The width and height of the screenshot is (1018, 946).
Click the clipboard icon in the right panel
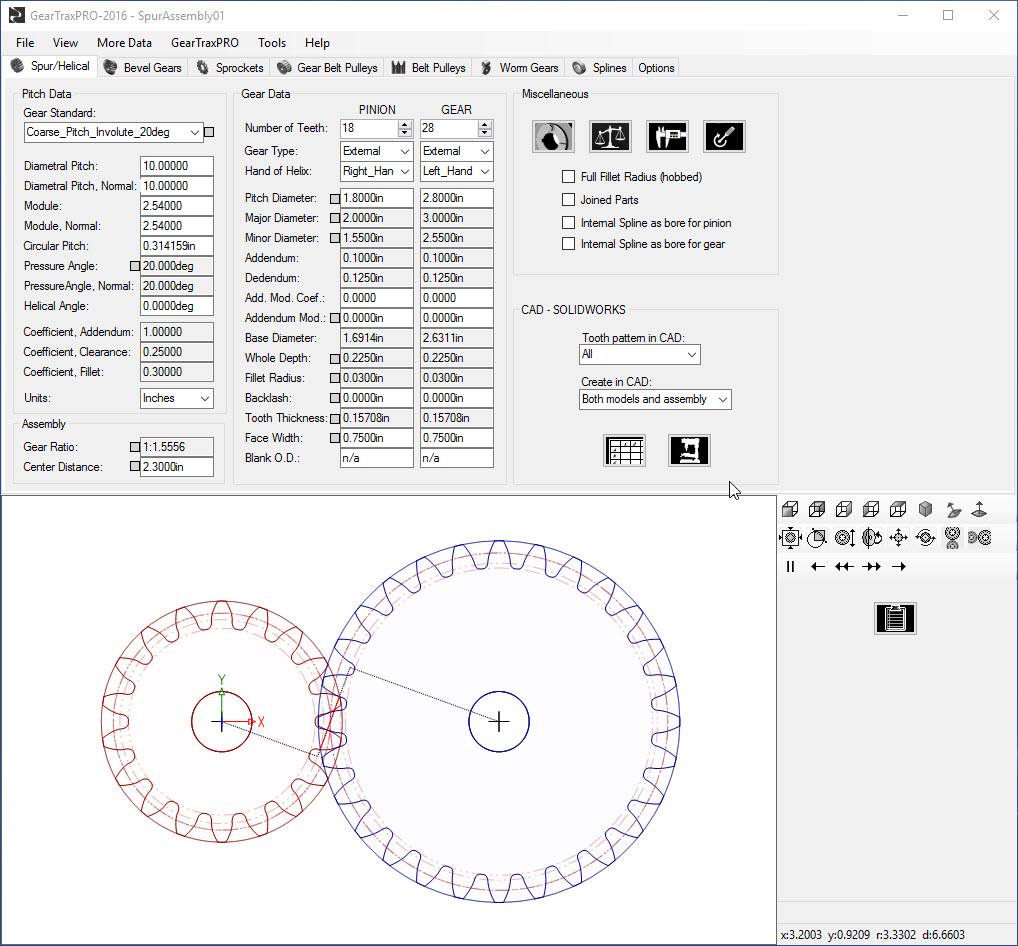tap(895, 618)
